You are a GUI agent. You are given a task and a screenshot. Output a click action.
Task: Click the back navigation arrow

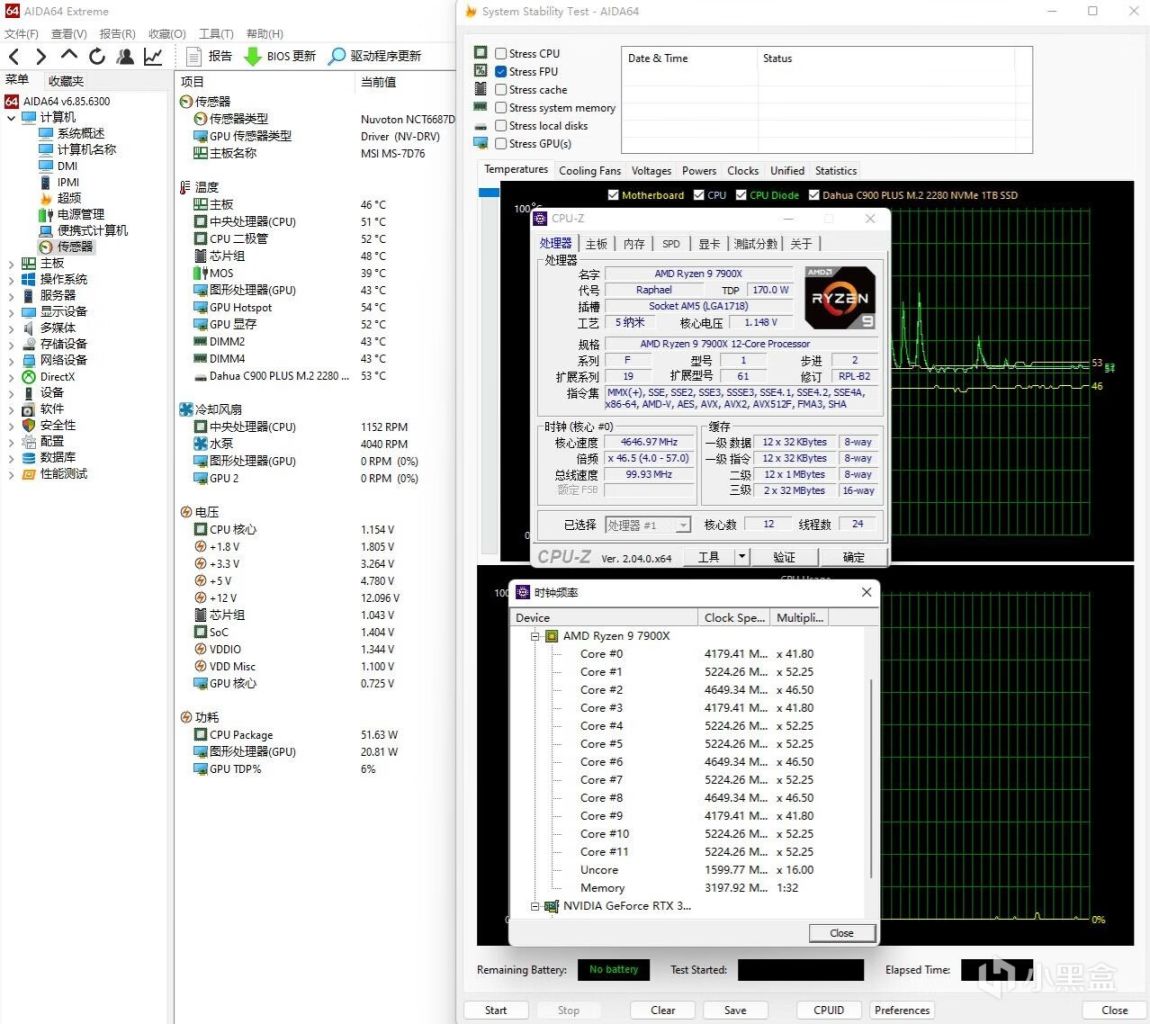point(14,57)
